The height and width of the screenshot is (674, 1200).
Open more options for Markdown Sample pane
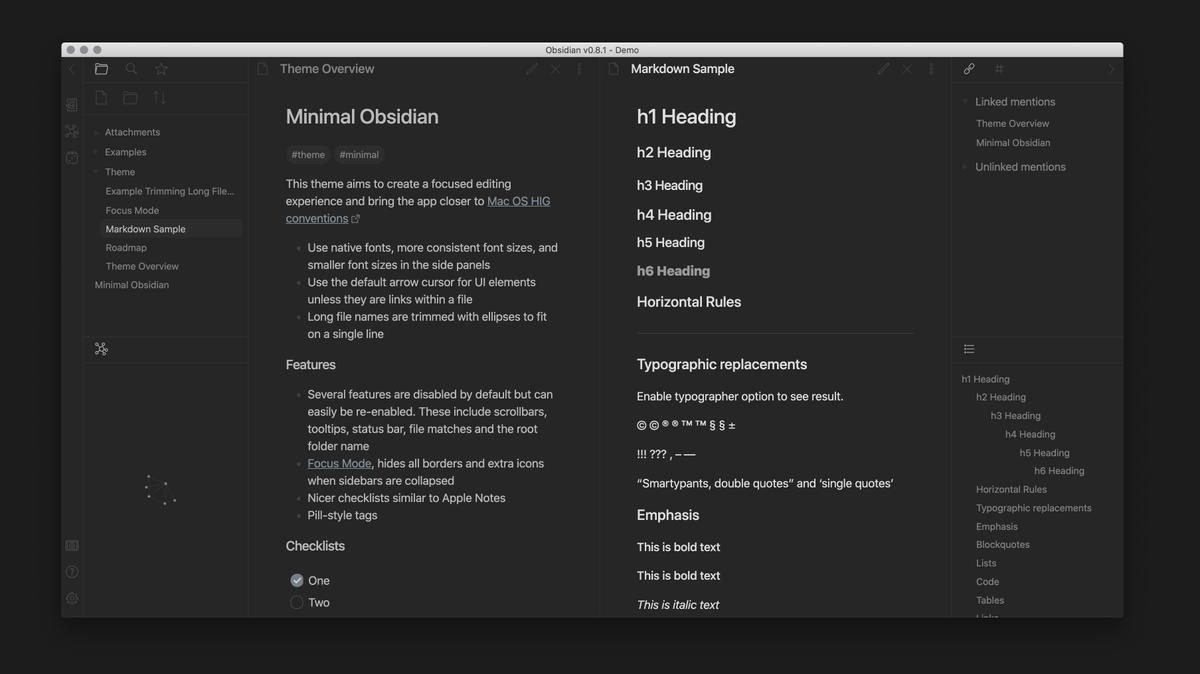coord(931,69)
